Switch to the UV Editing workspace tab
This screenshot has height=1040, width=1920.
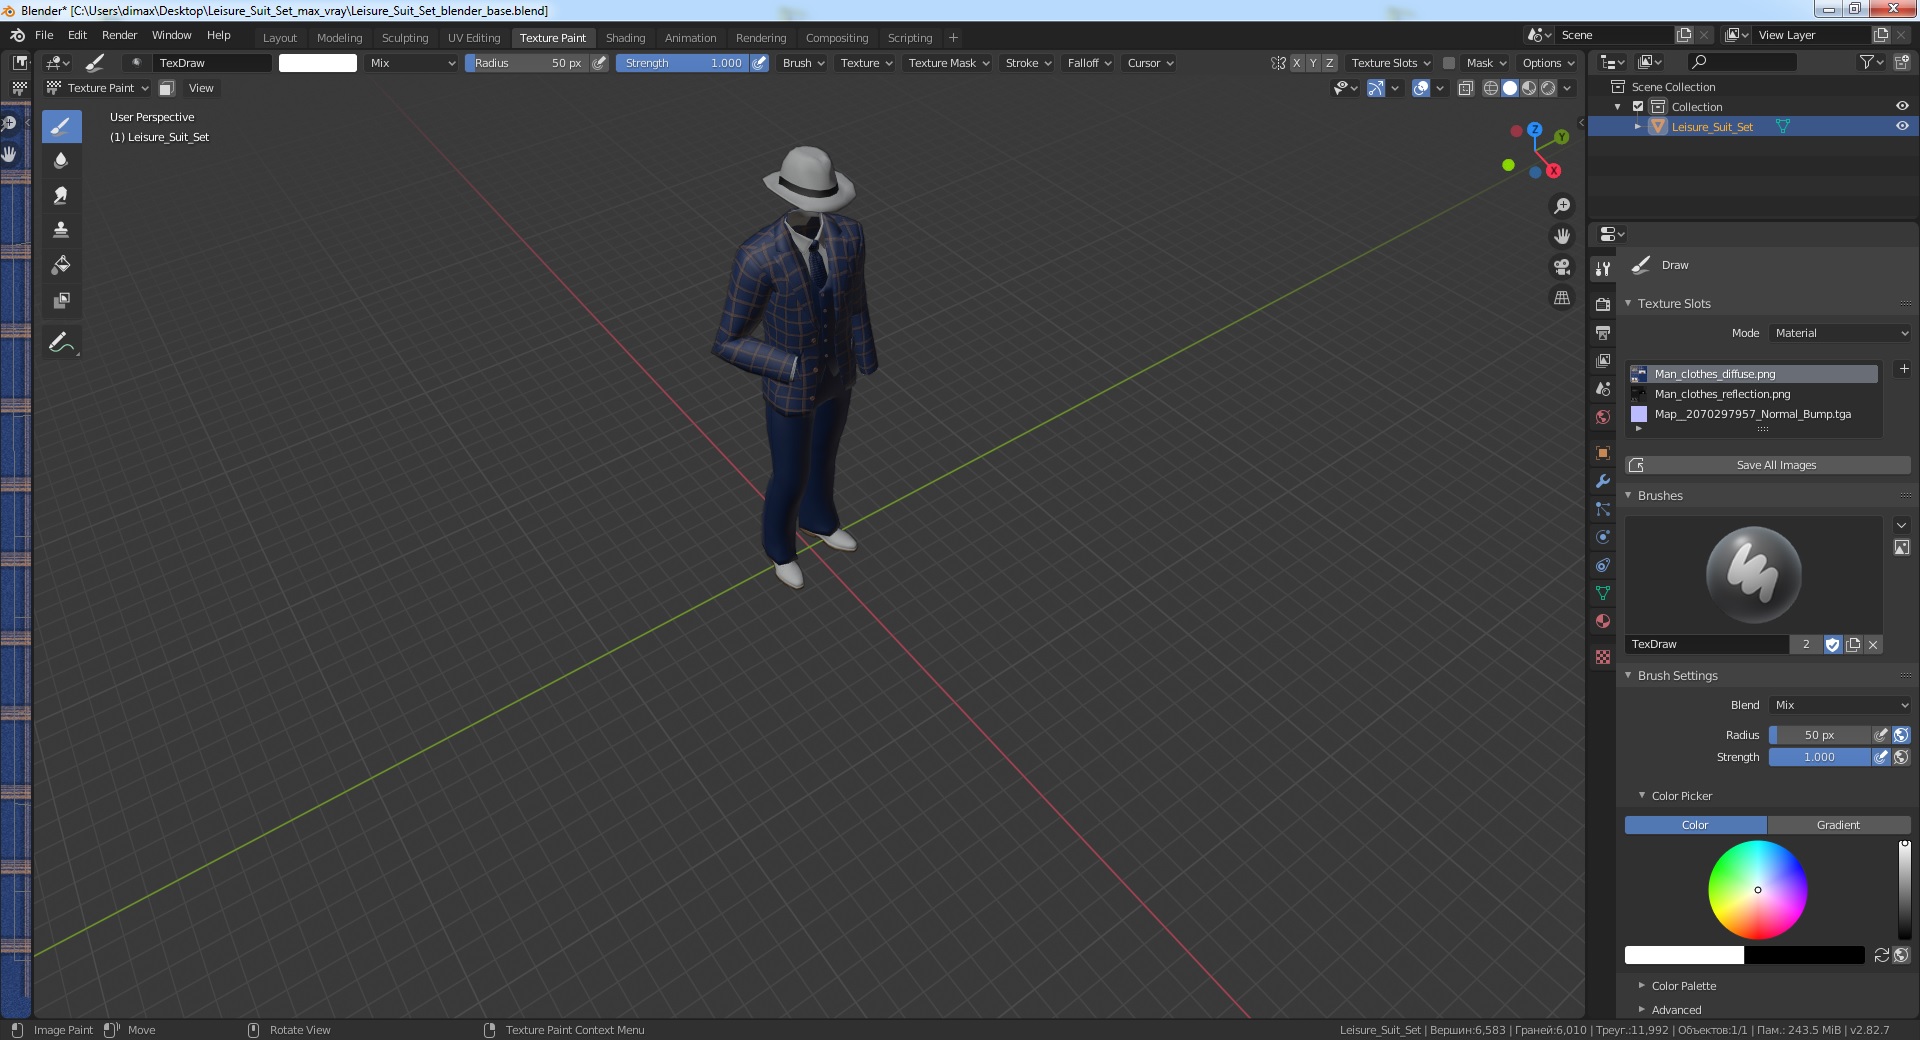coord(474,38)
